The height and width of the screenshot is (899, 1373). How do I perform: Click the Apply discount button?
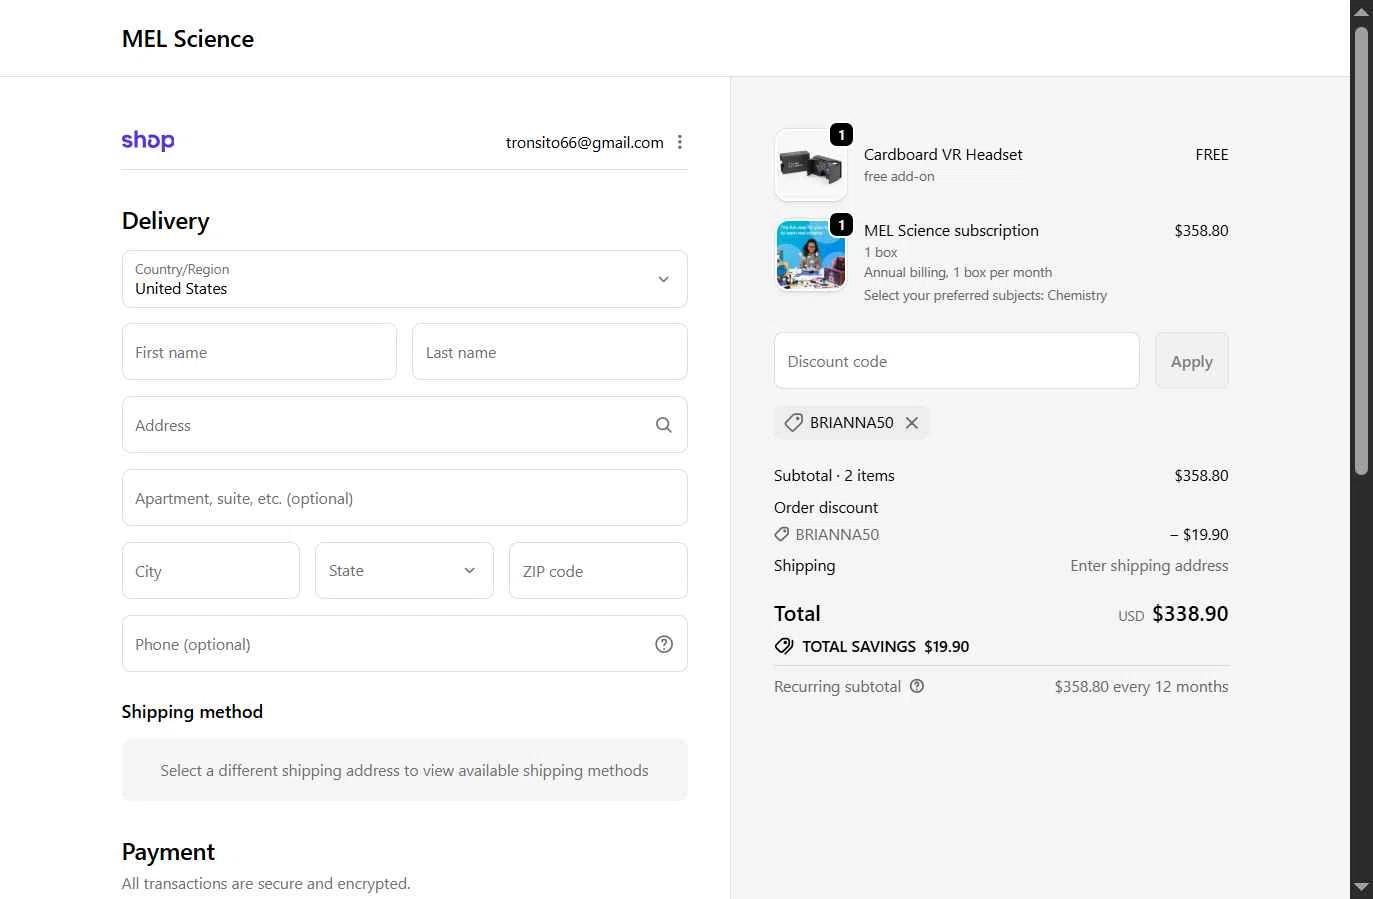tap(1192, 360)
